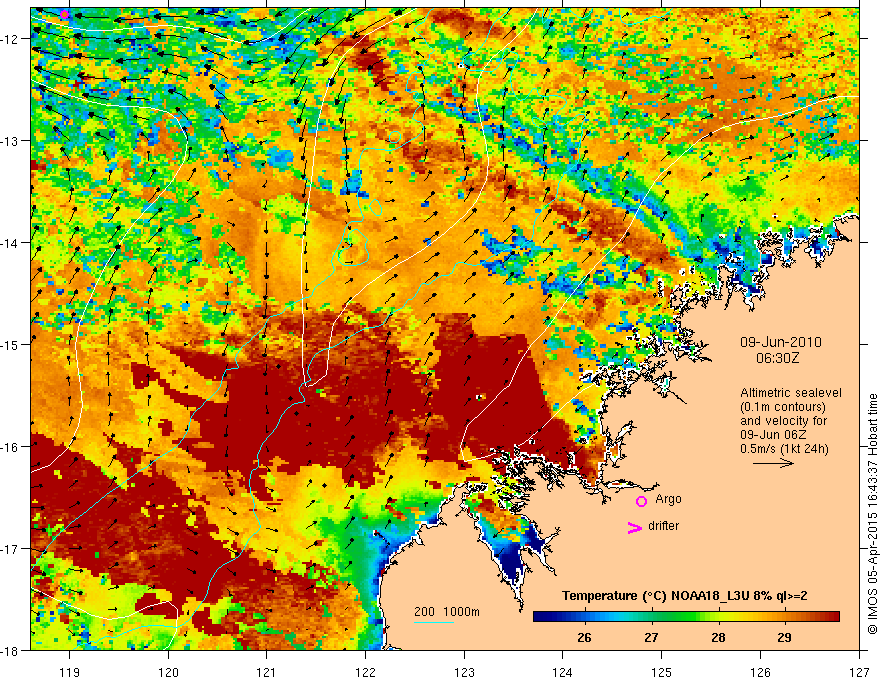This screenshot has height=680, width=880.
Task: Click the '200 1000m' depth label
Action: point(447,612)
